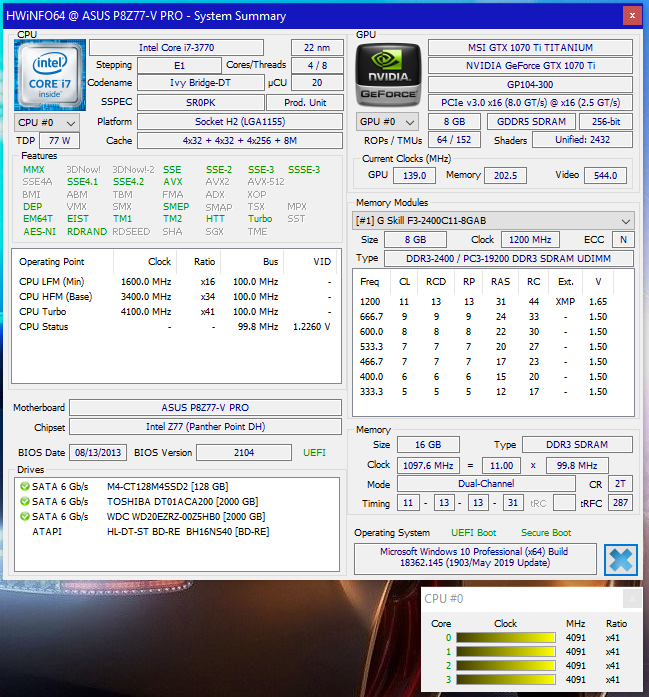Click the ASUS P8Z77-V PRO motherboard field
This screenshot has height=697, width=649.
[x=205, y=408]
